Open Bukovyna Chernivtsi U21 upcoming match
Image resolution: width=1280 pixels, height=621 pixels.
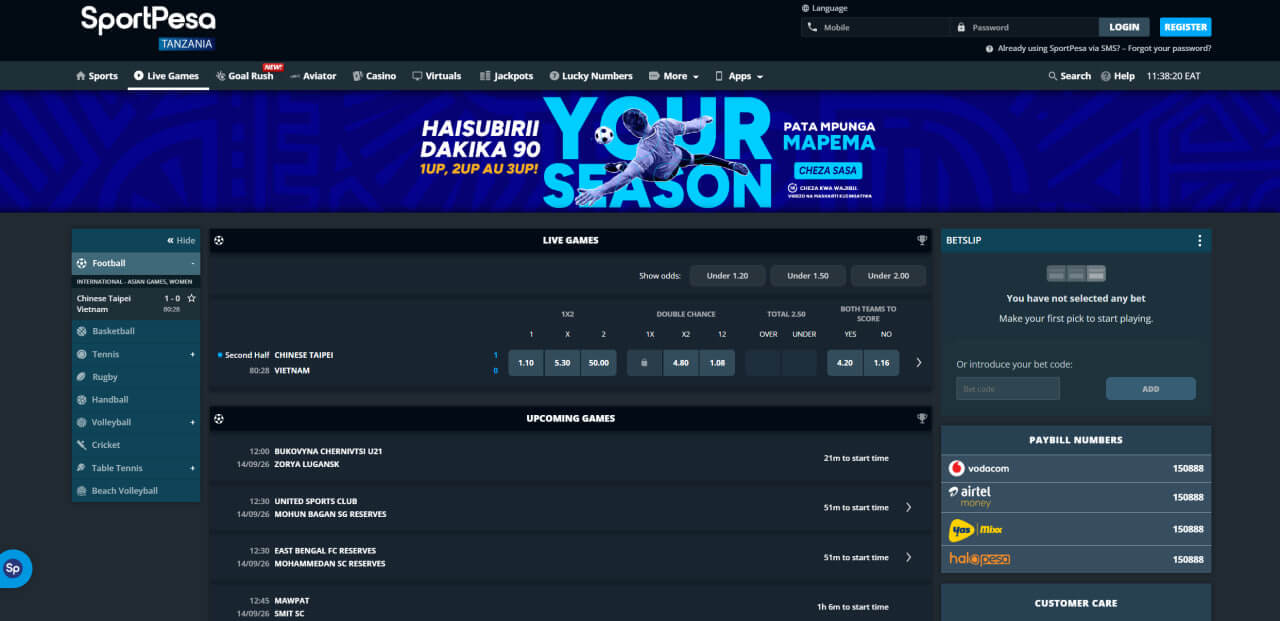[x=570, y=458]
